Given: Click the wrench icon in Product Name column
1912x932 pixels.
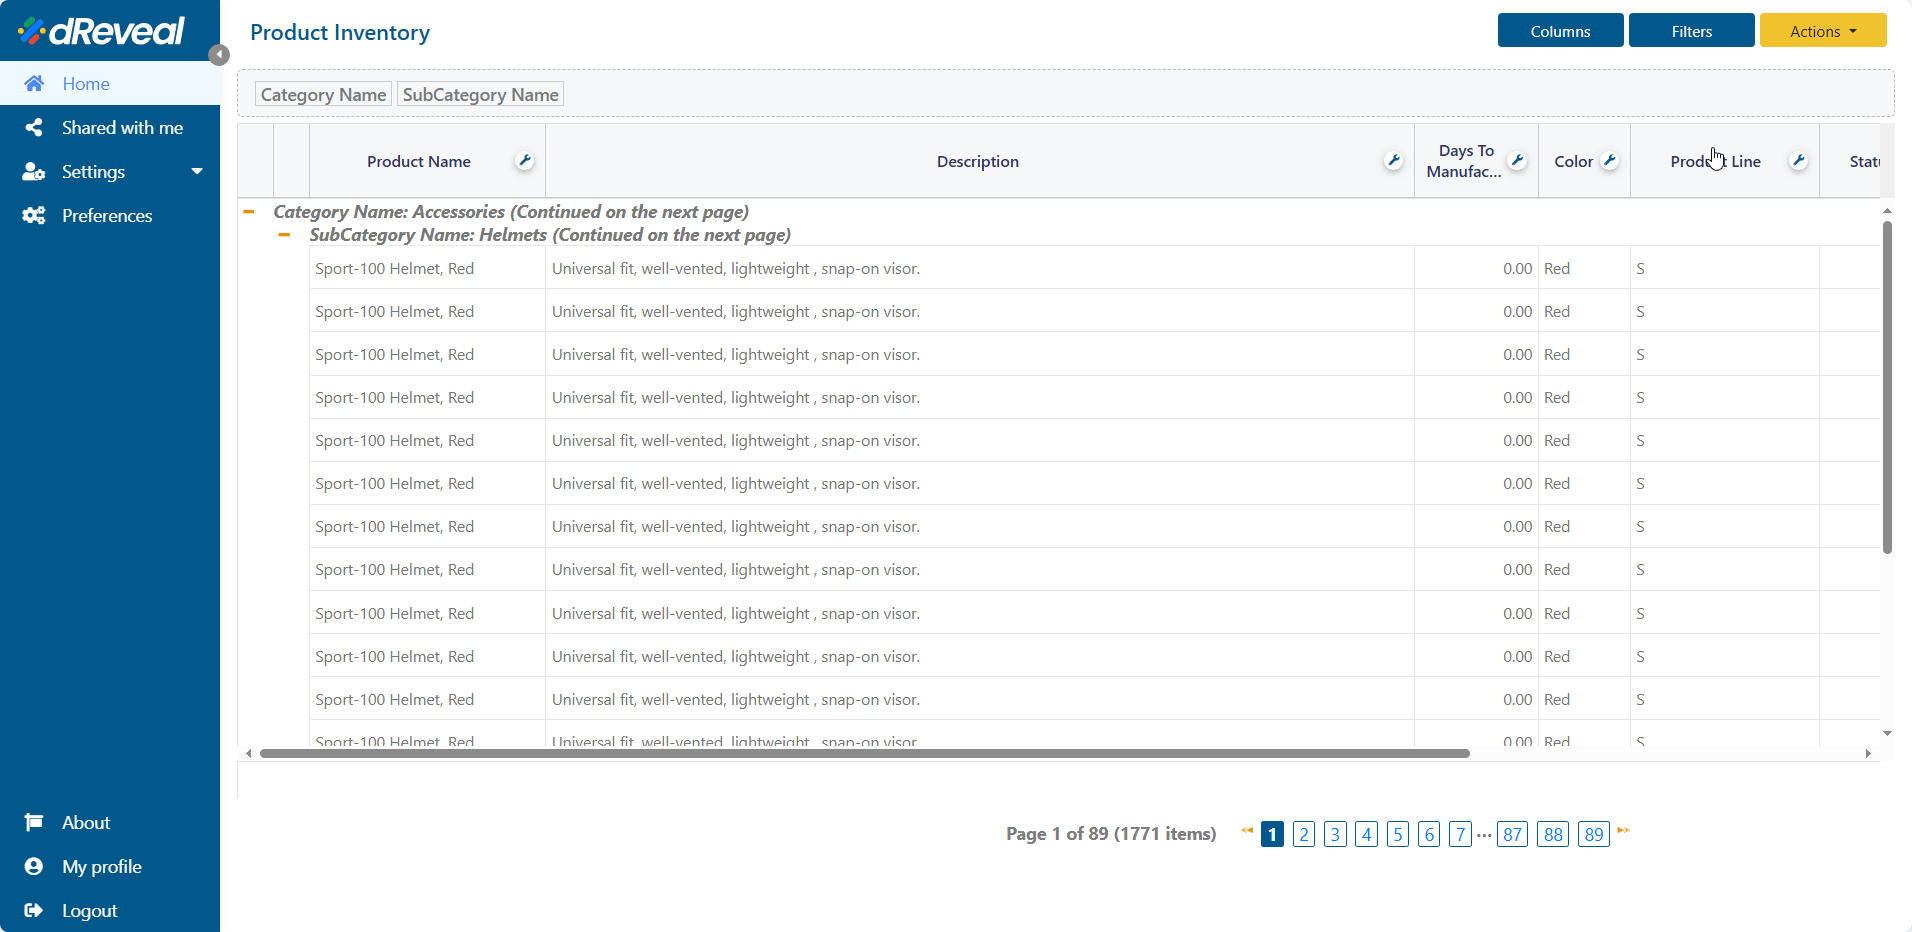Looking at the screenshot, I should [x=524, y=161].
